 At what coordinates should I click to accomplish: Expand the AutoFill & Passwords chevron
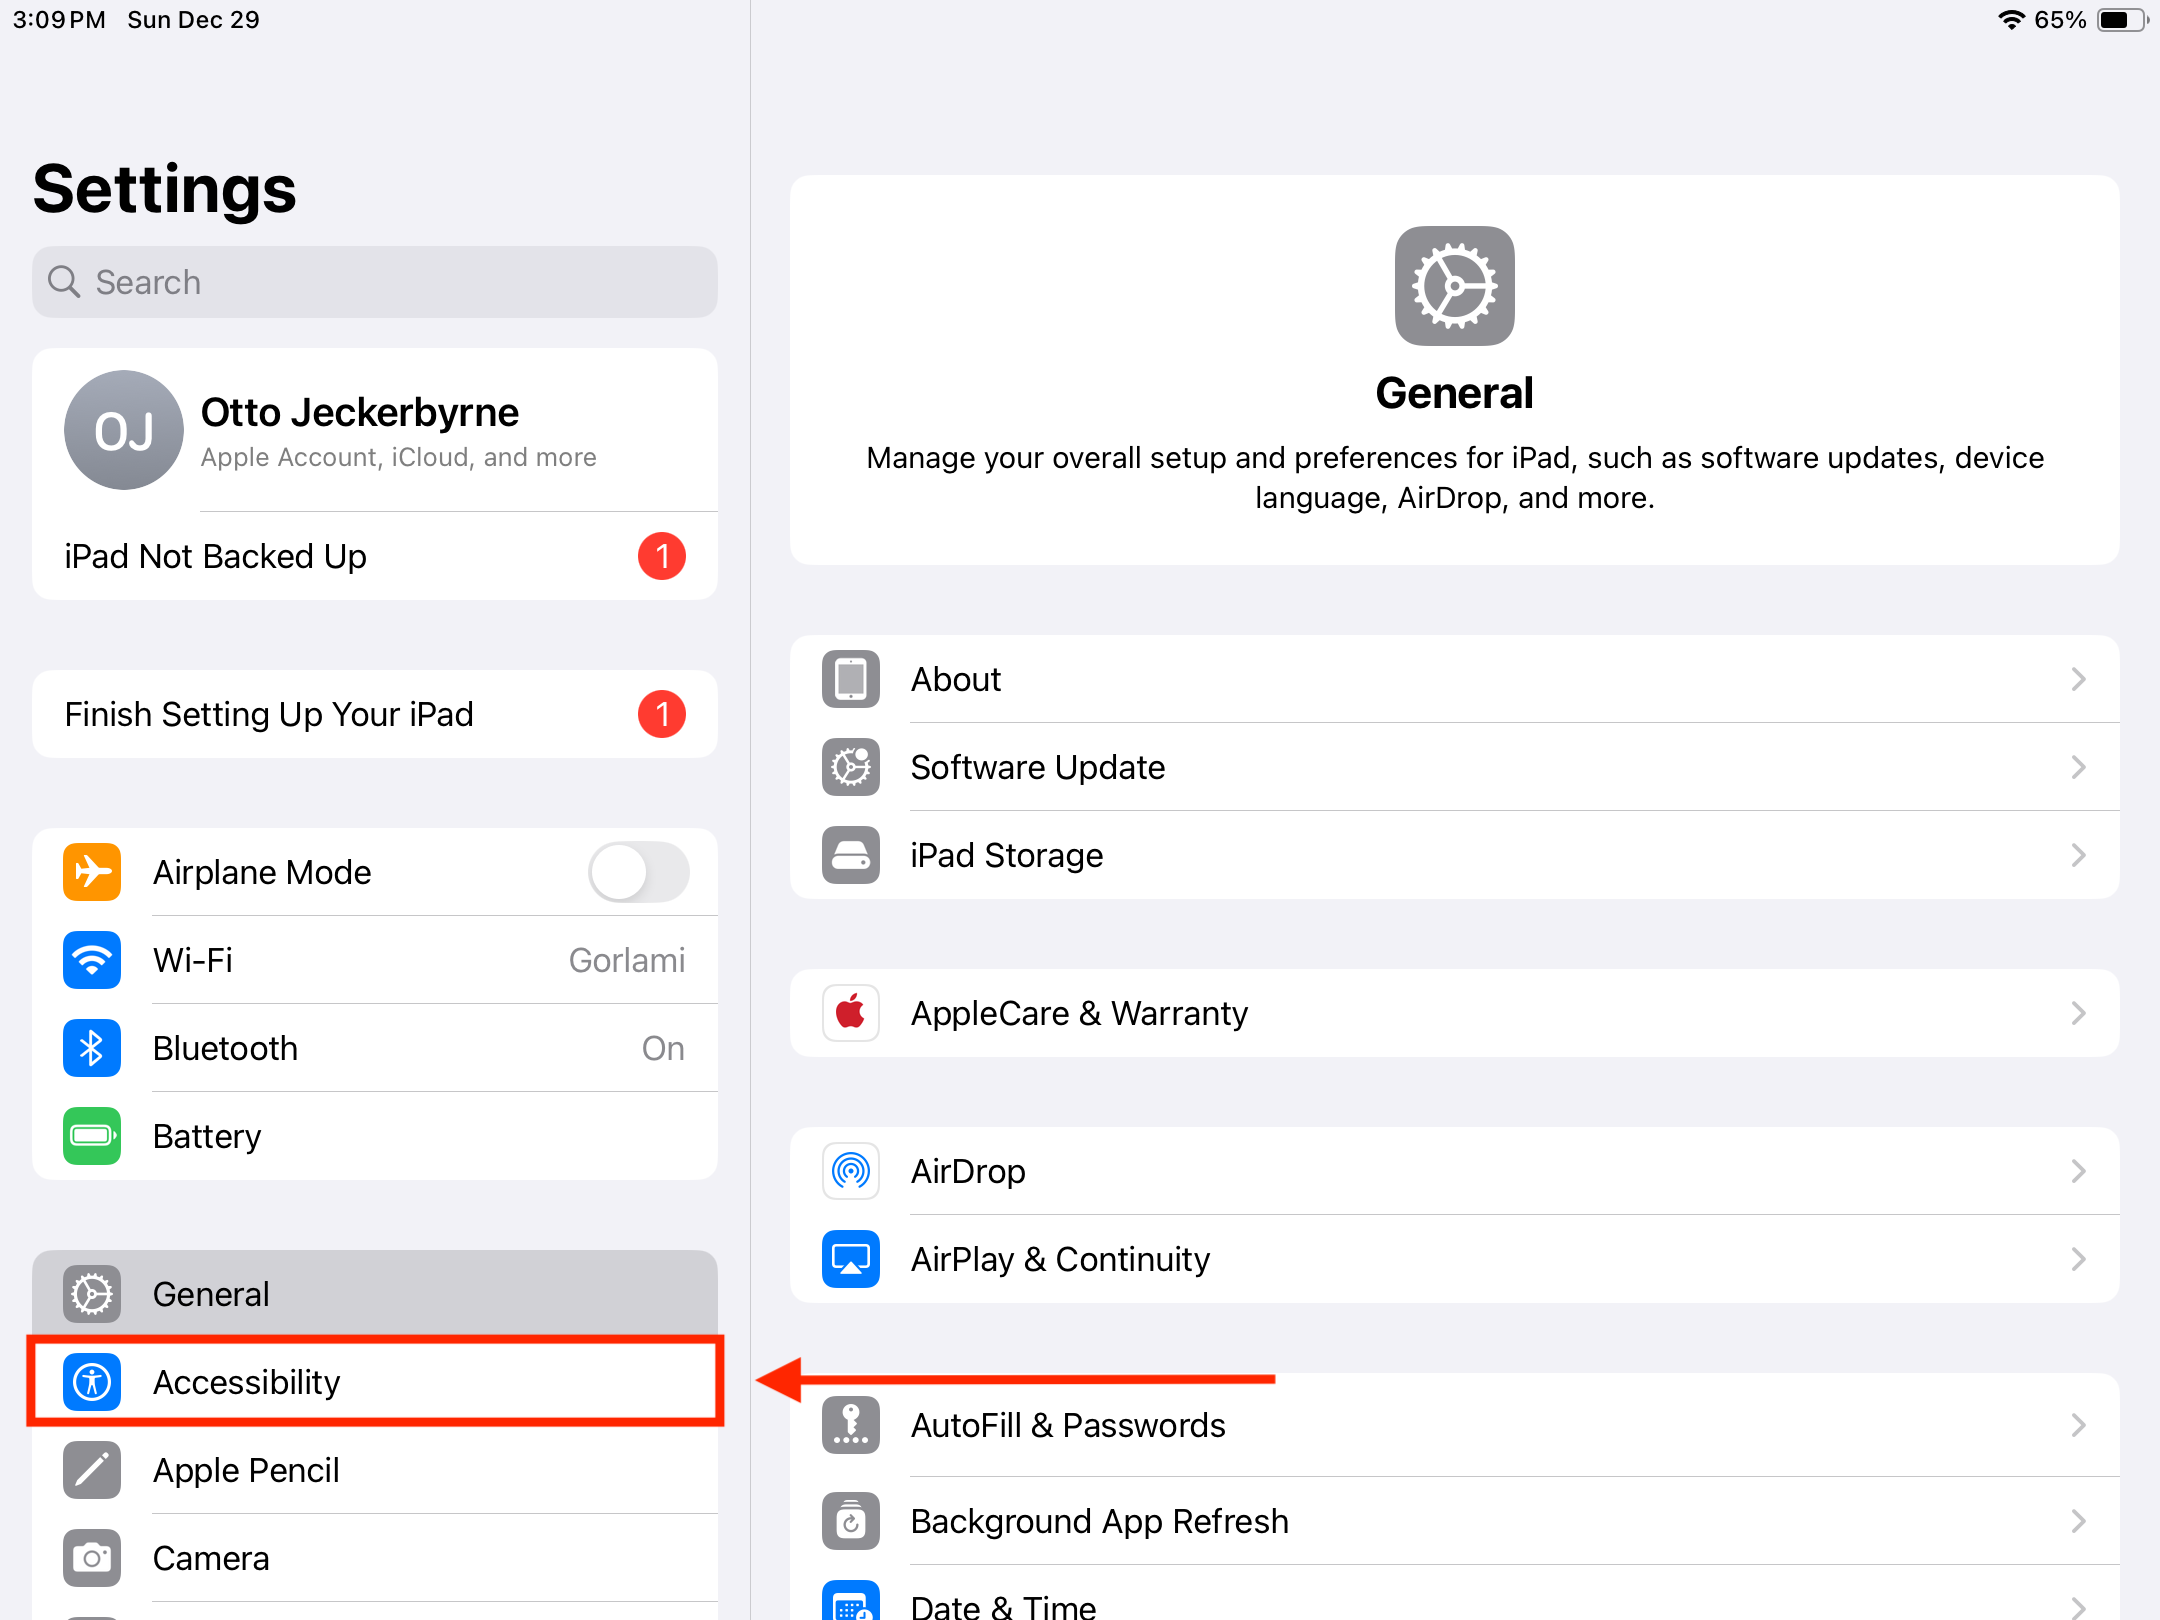pyautogui.click(x=2079, y=1425)
